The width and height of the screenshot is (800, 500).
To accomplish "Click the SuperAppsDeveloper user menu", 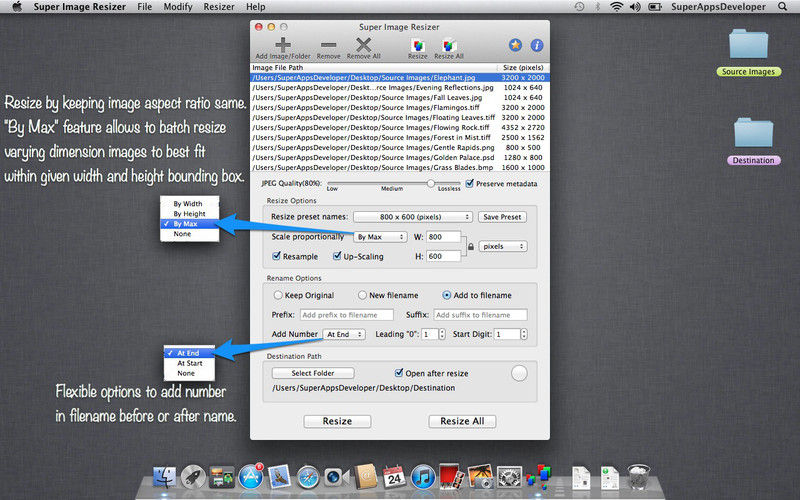I will 718,7.
